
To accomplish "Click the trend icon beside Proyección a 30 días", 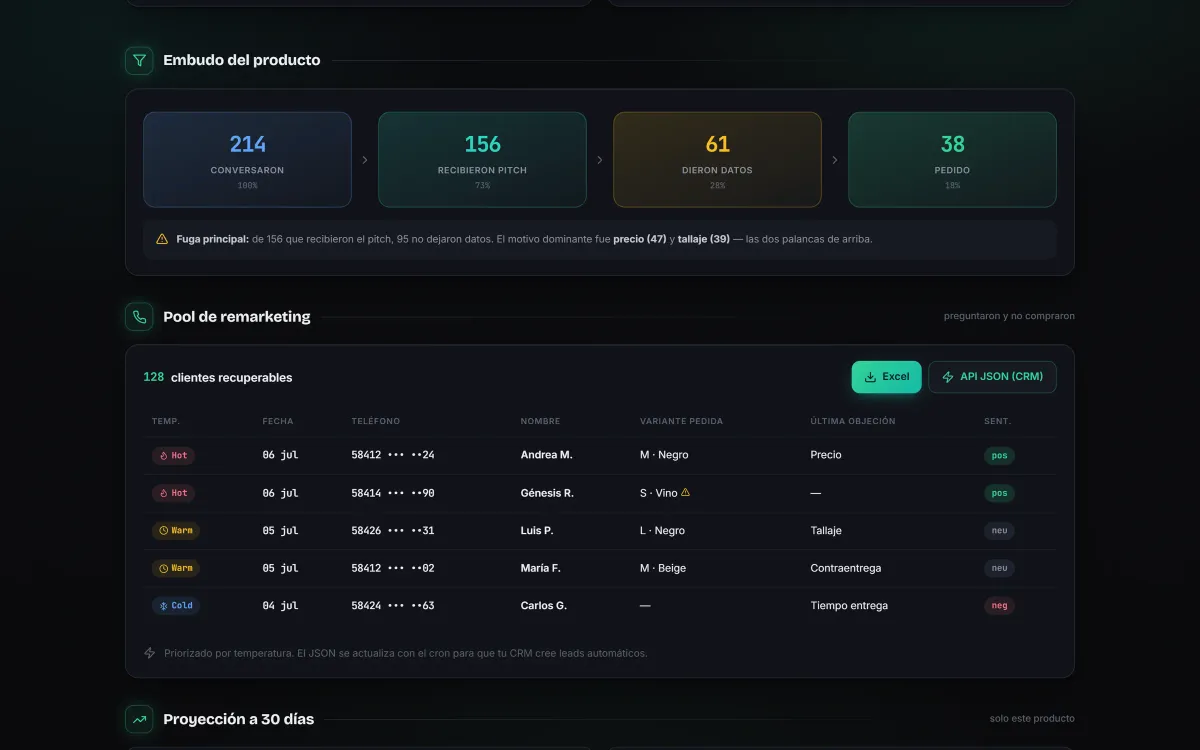I will click(139, 719).
